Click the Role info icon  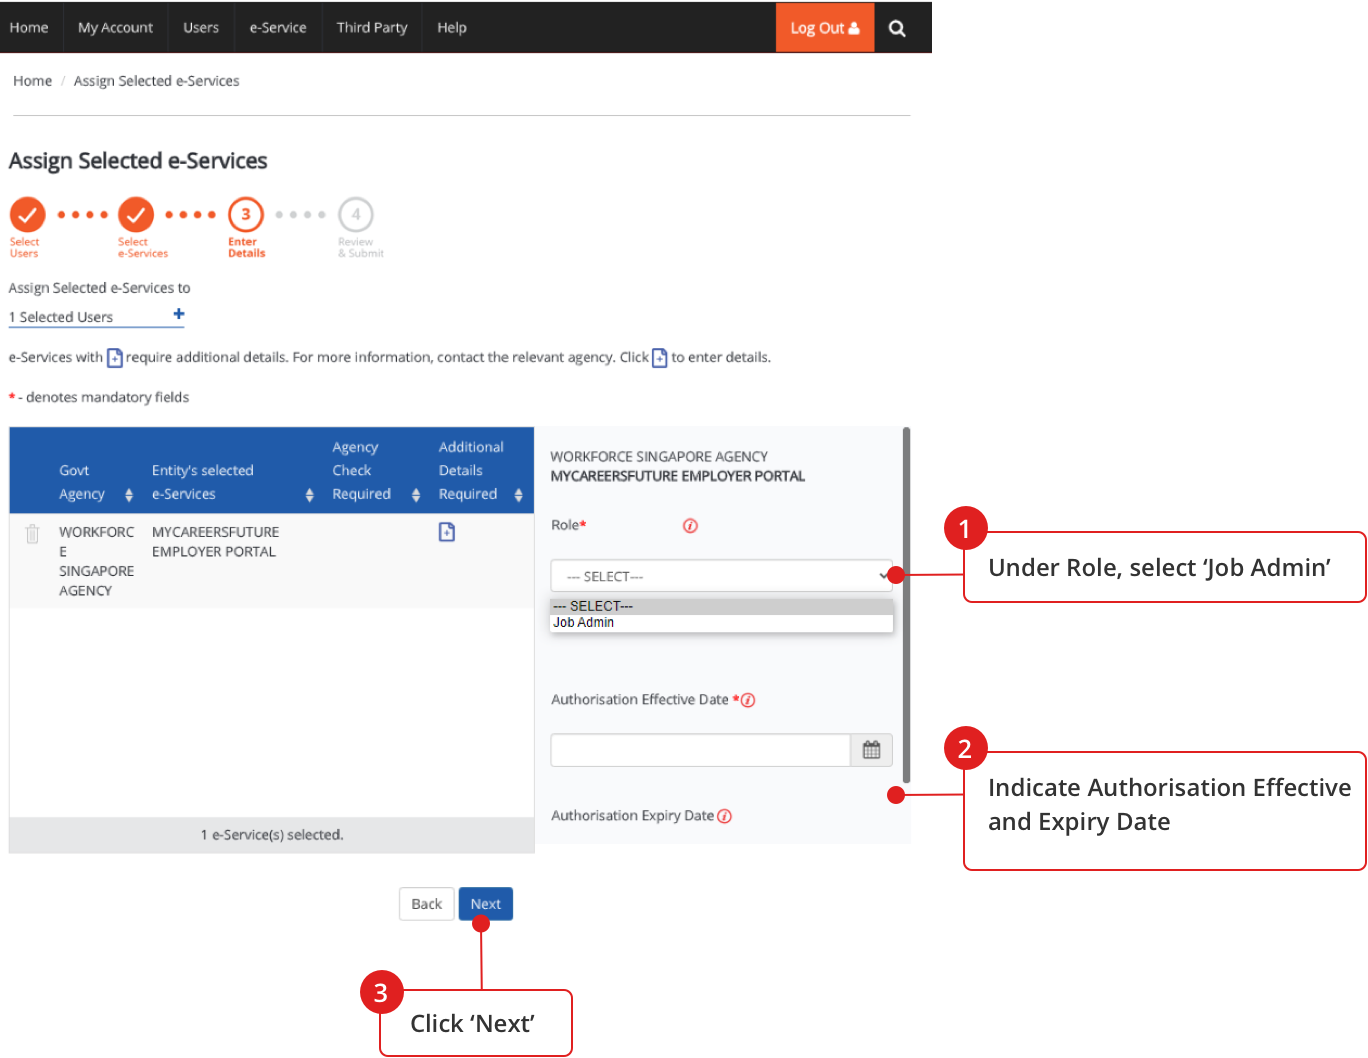coord(690,526)
